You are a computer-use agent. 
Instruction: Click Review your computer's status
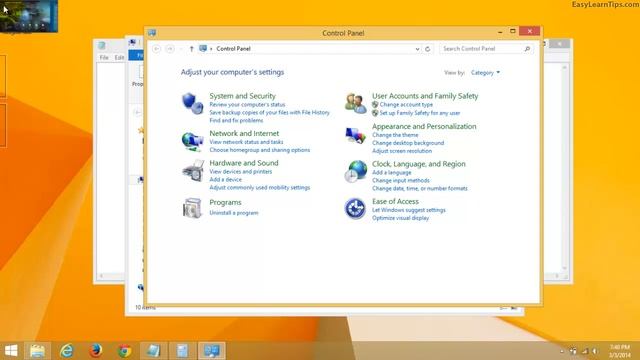[x=247, y=104]
